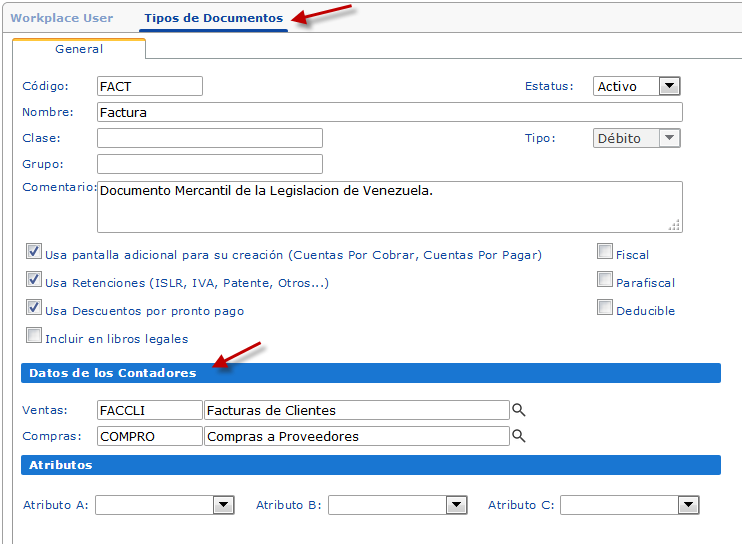Click the search magnifier next to Facturas de Clientes
742x544 pixels.
[x=519, y=410]
